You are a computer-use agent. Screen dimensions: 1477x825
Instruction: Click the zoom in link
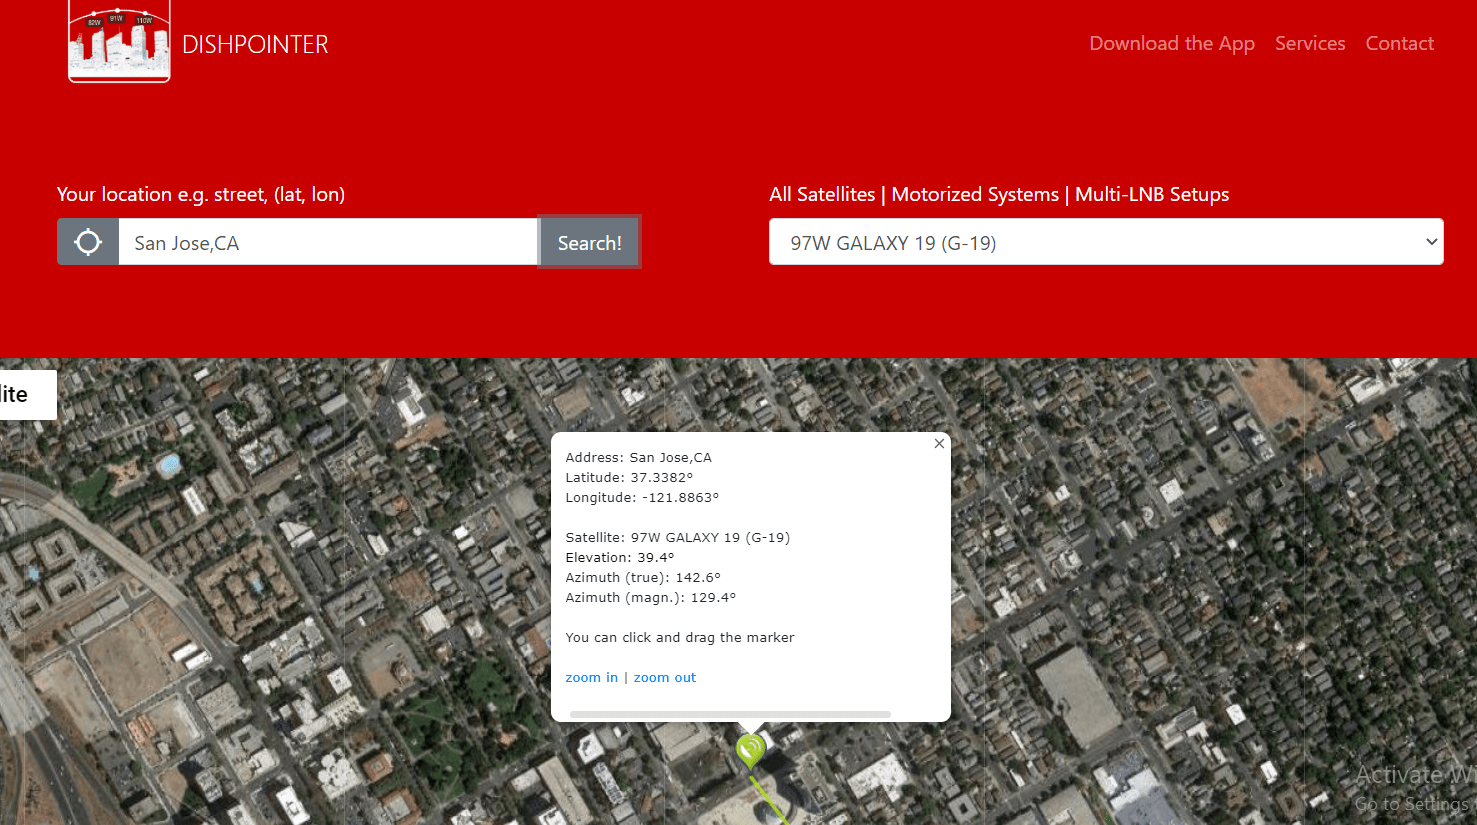591,678
